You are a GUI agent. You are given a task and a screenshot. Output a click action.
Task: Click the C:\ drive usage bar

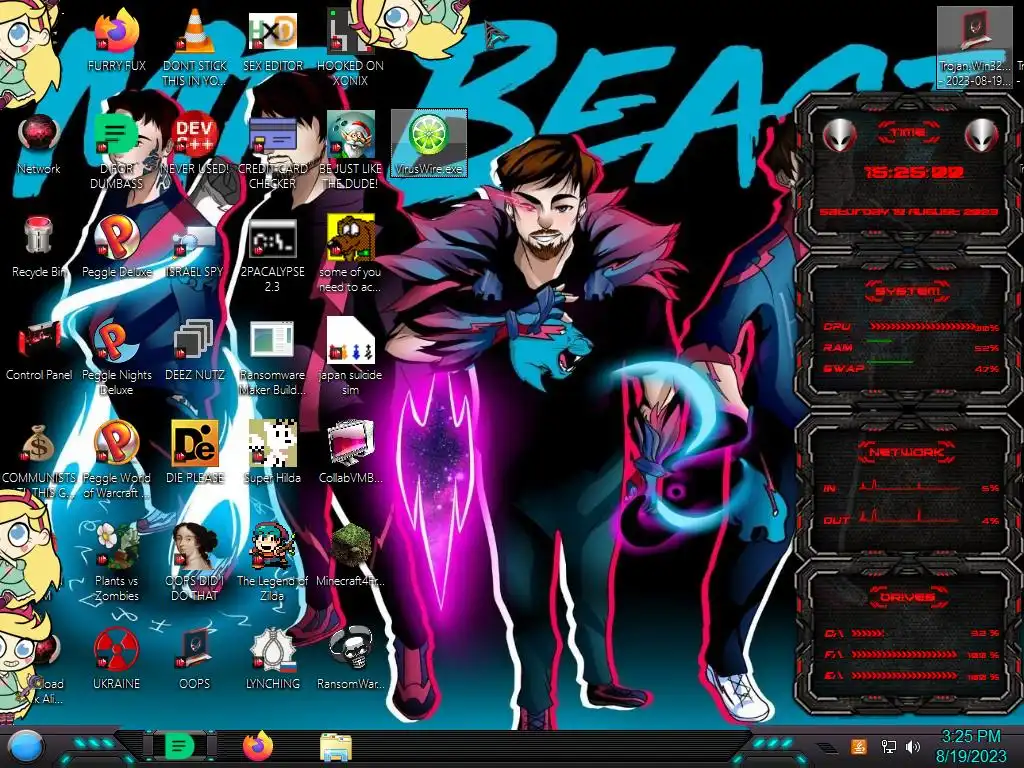869,633
